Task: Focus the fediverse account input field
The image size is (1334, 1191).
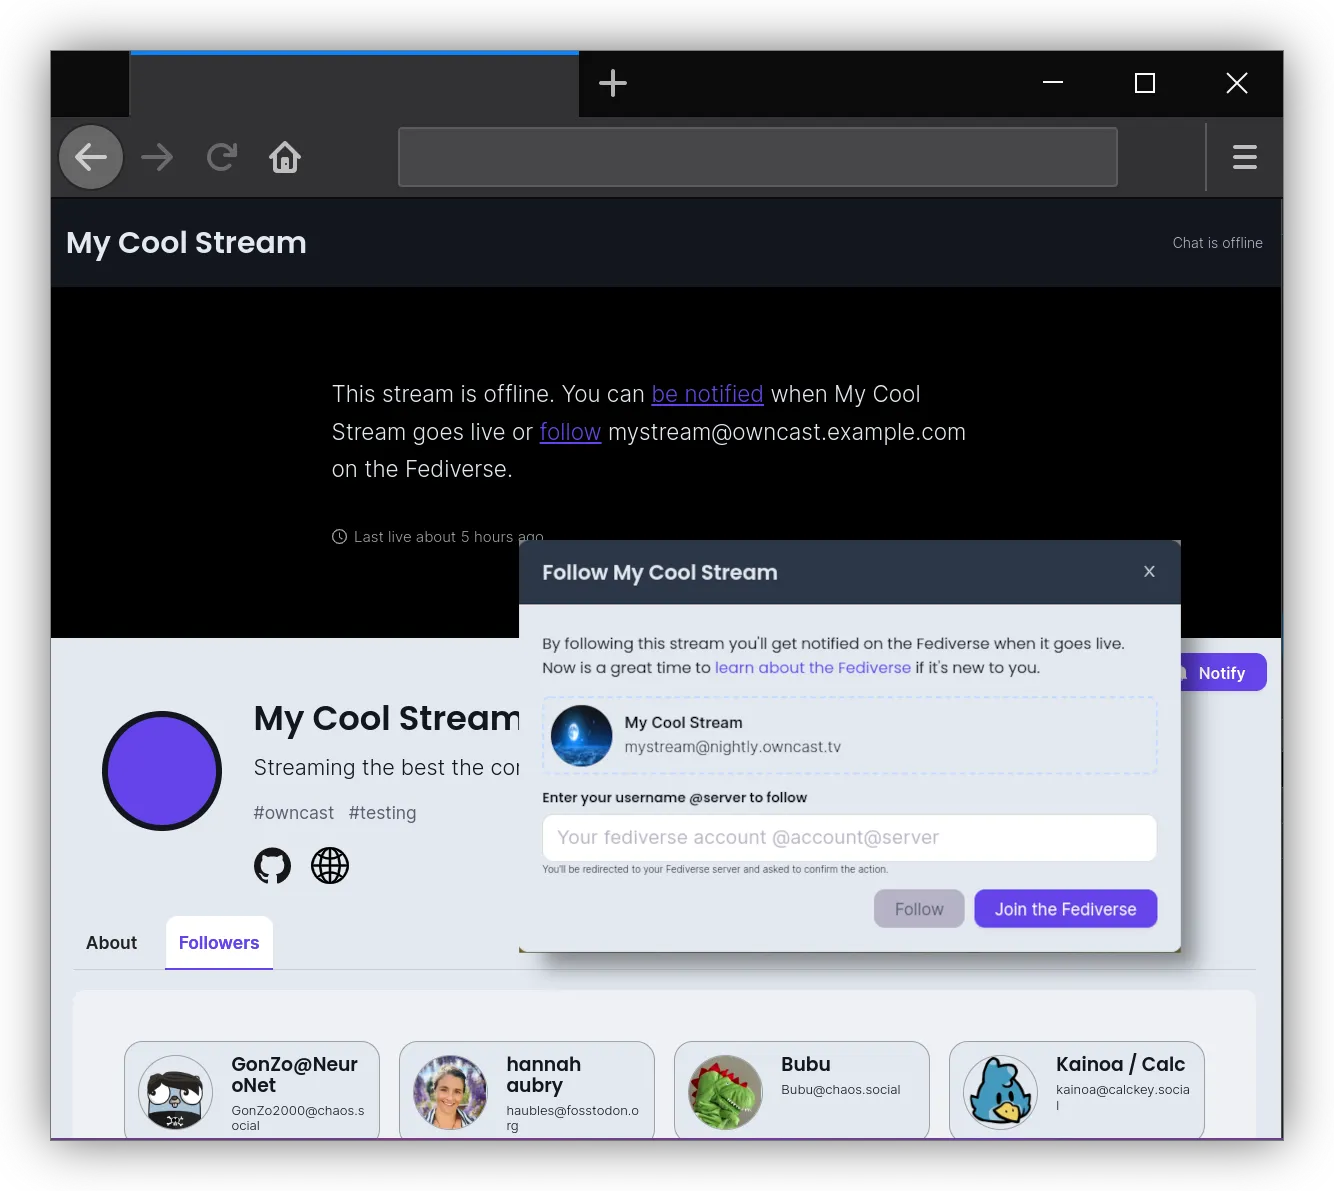Action: pos(849,838)
